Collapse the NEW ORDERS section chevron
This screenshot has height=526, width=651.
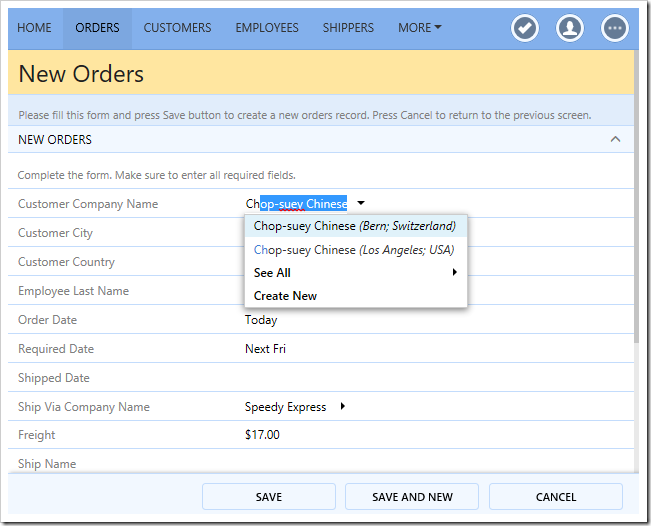615,139
